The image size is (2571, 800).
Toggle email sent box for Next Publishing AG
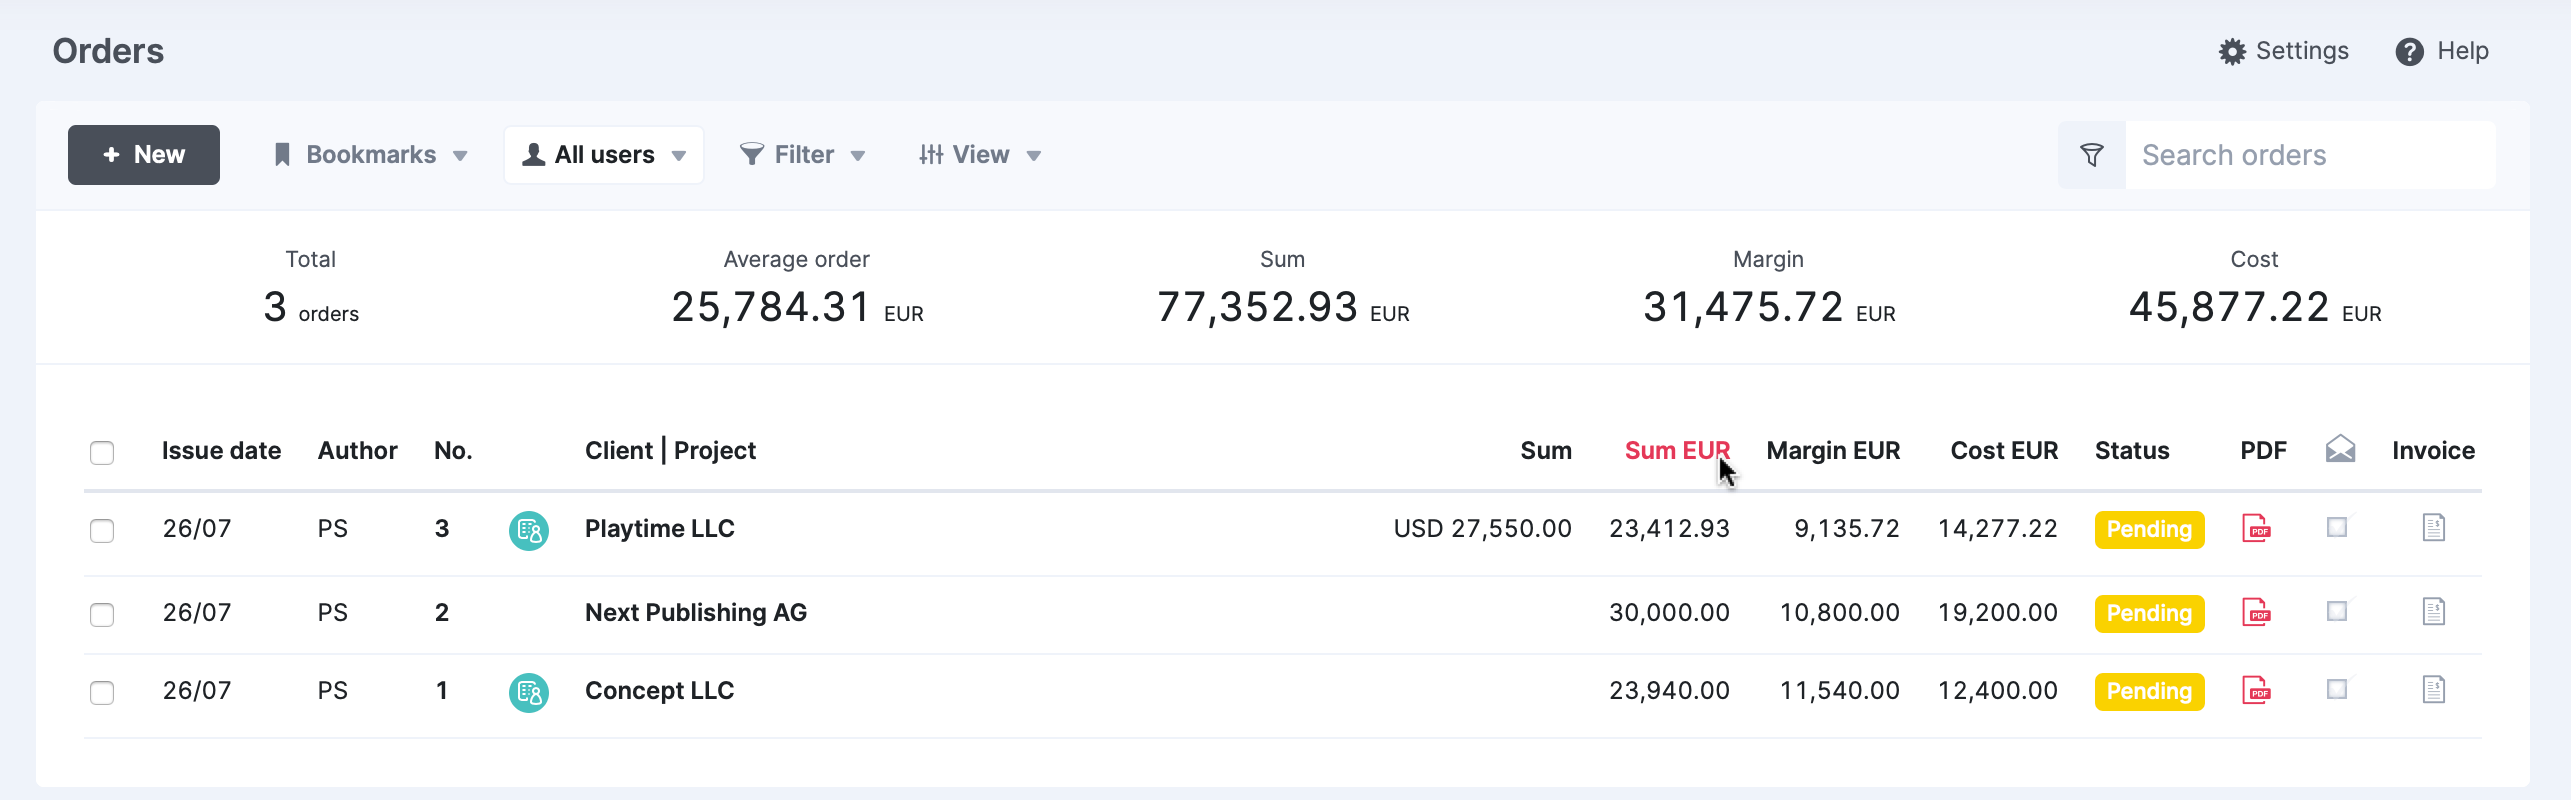pyautogui.click(x=2337, y=611)
